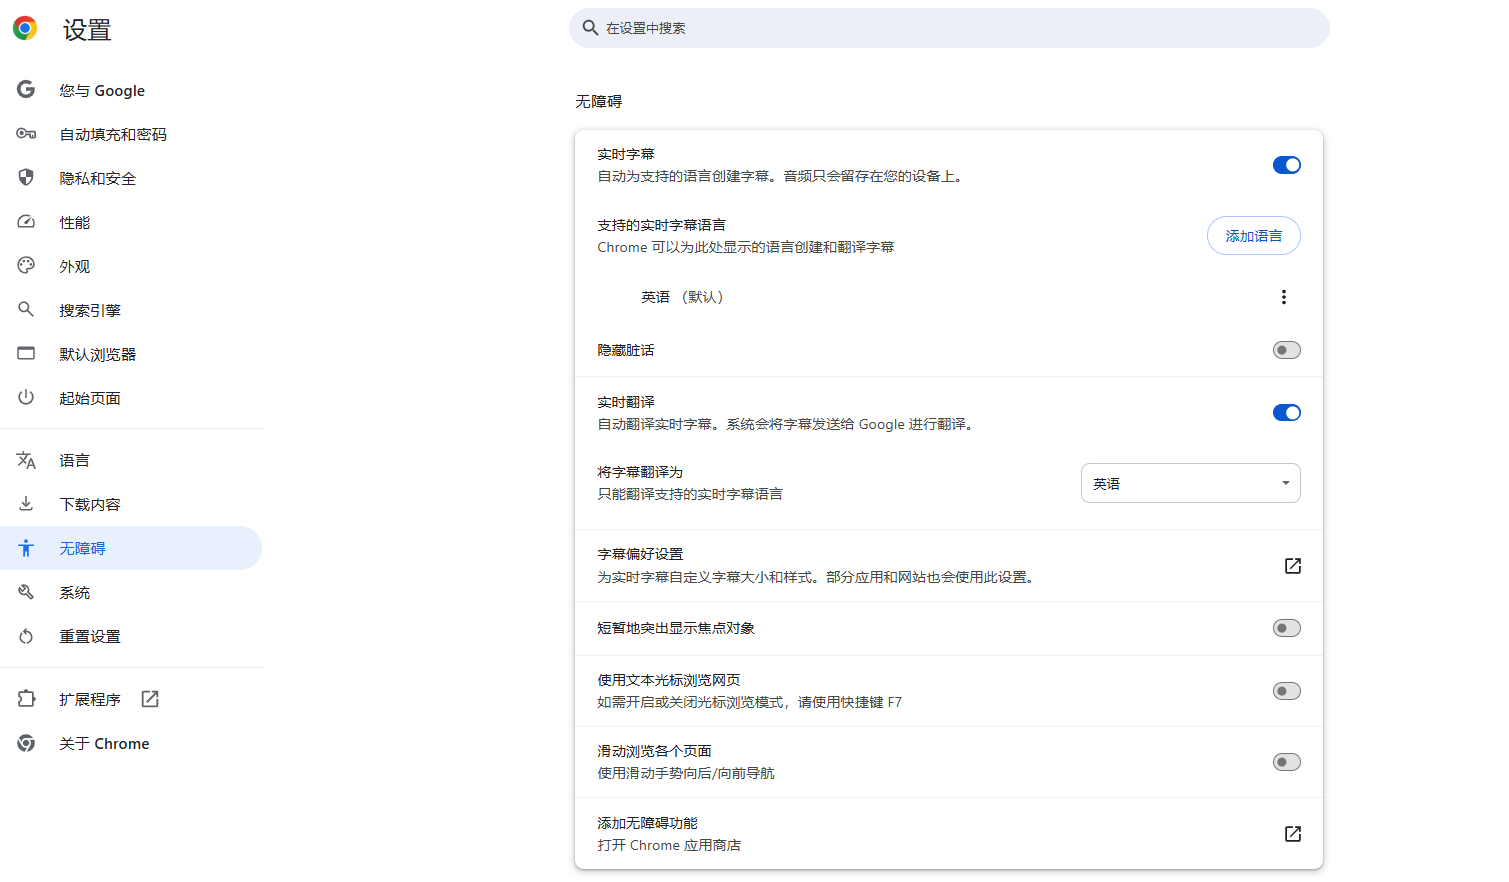The image size is (1509, 882).
Task: Open 默认浏览器 settings
Action: [x=131, y=354]
